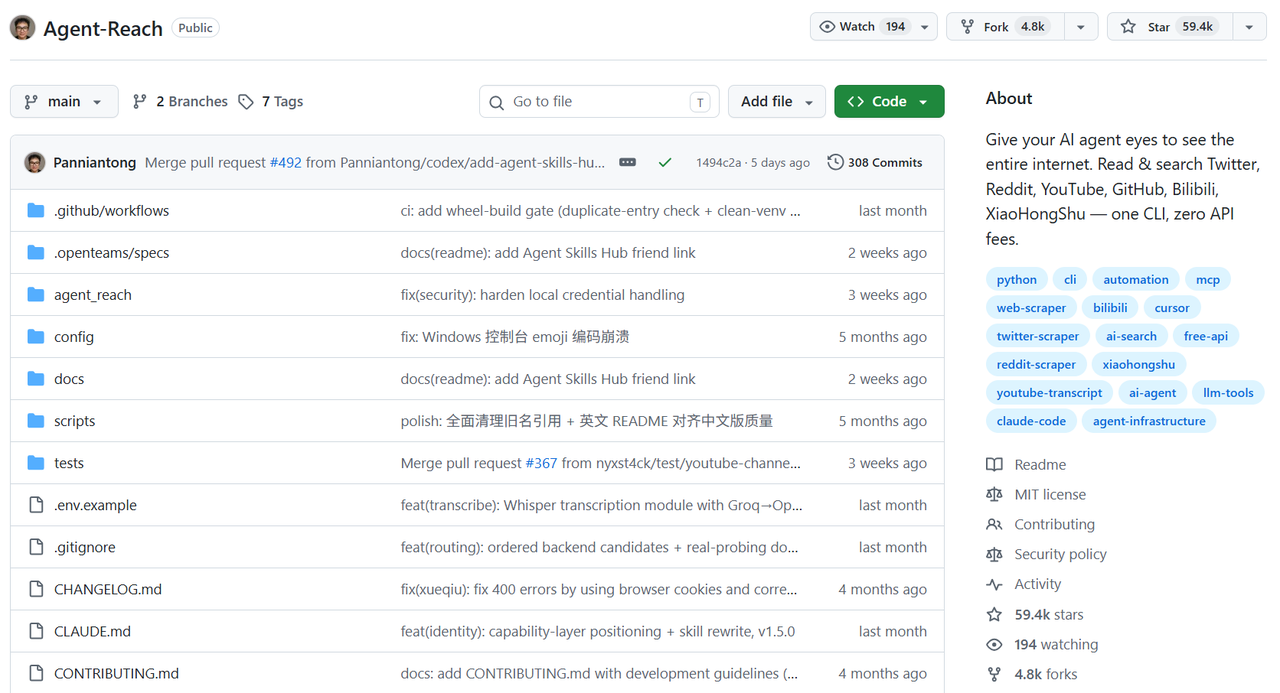Click the fork icon beside 4.8k forks

coord(994,674)
